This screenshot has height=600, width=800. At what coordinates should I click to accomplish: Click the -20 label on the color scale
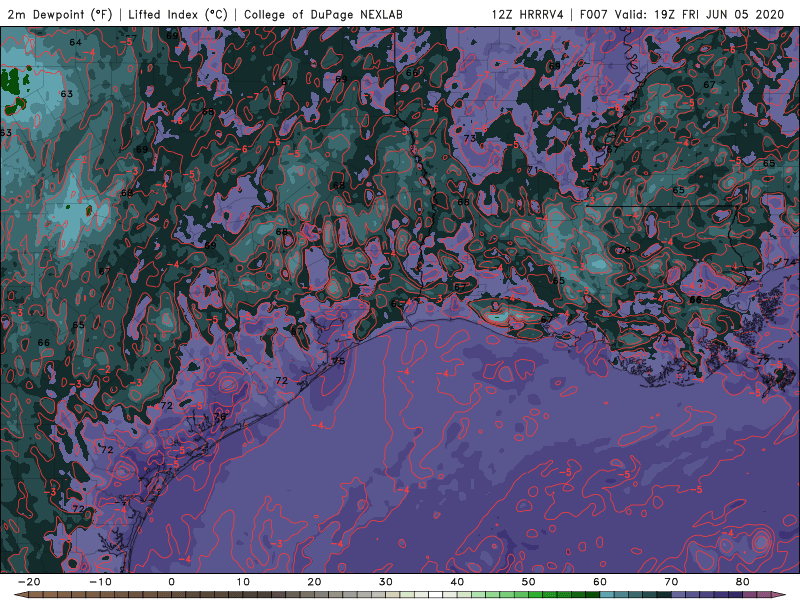[29, 582]
